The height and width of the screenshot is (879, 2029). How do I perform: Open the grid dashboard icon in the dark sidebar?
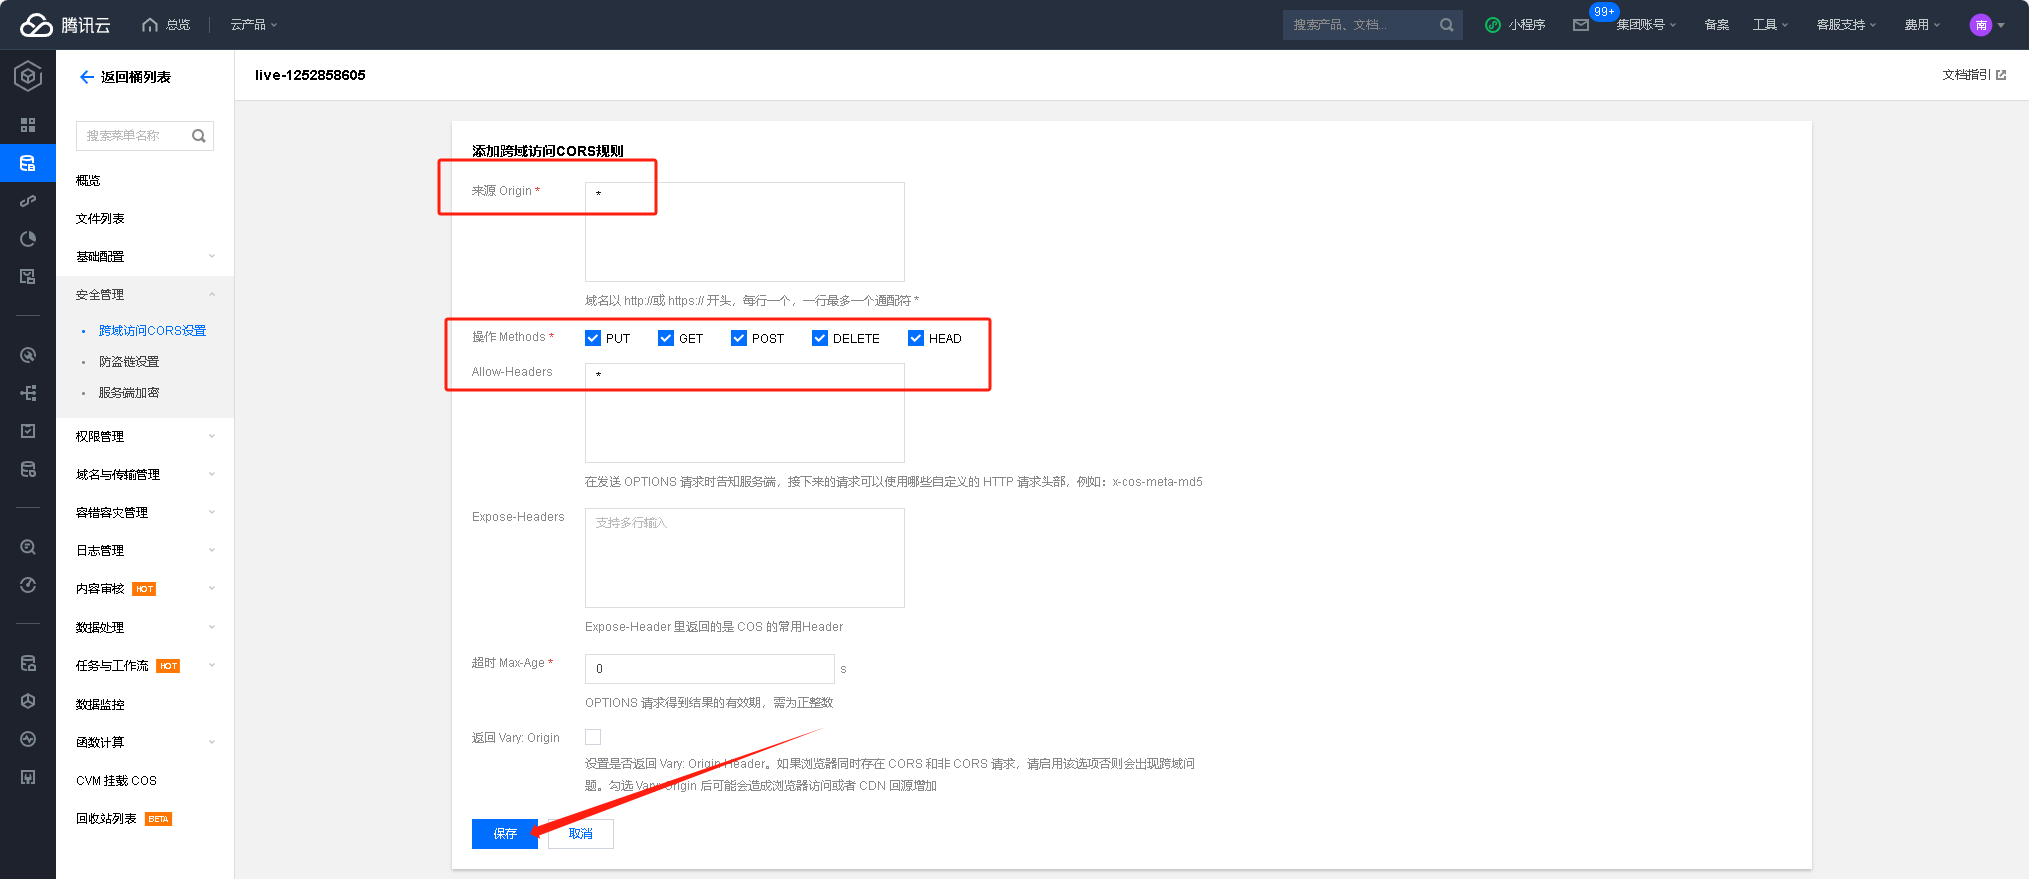coord(28,125)
